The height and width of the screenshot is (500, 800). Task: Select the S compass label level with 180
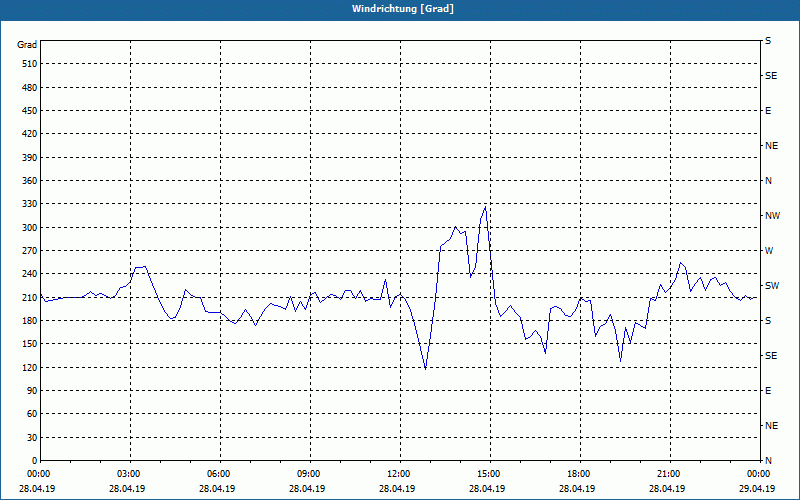pyautogui.click(x=768, y=321)
